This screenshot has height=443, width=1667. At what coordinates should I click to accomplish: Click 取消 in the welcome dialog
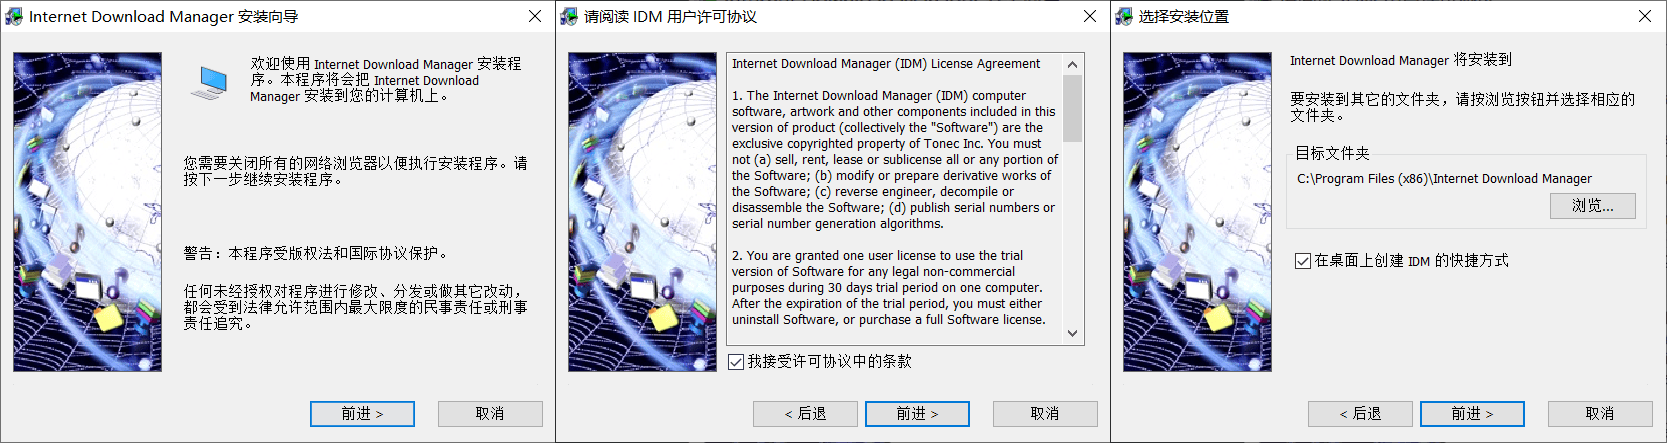[490, 413]
